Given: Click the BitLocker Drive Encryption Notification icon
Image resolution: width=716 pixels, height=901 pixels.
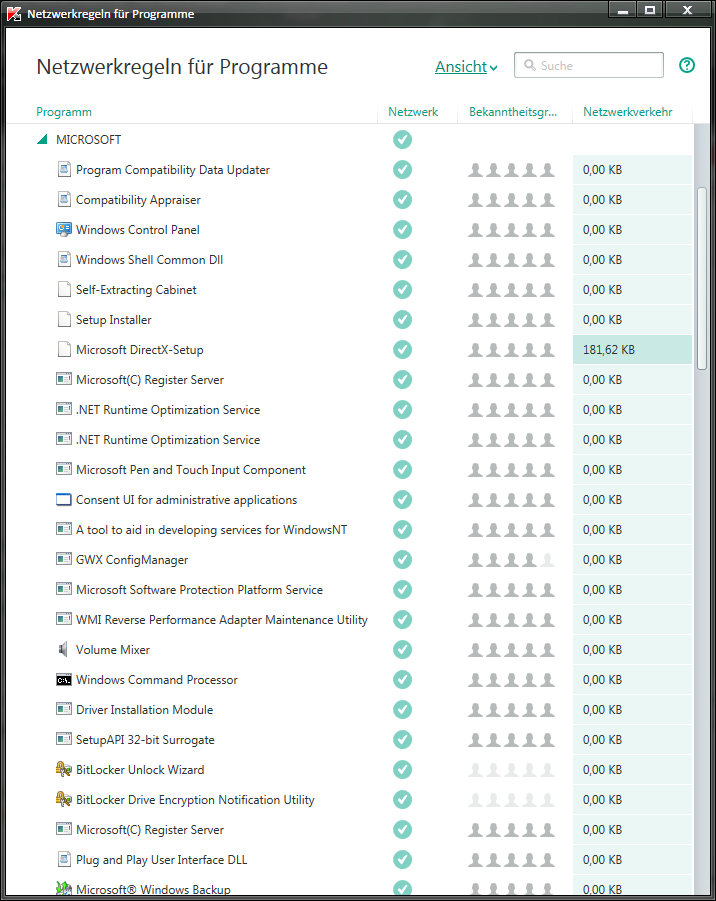Looking at the screenshot, I should click(64, 799).
